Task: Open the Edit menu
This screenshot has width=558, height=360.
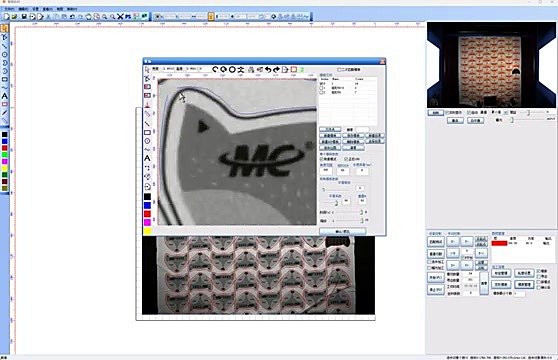Action: coord(23,9)
